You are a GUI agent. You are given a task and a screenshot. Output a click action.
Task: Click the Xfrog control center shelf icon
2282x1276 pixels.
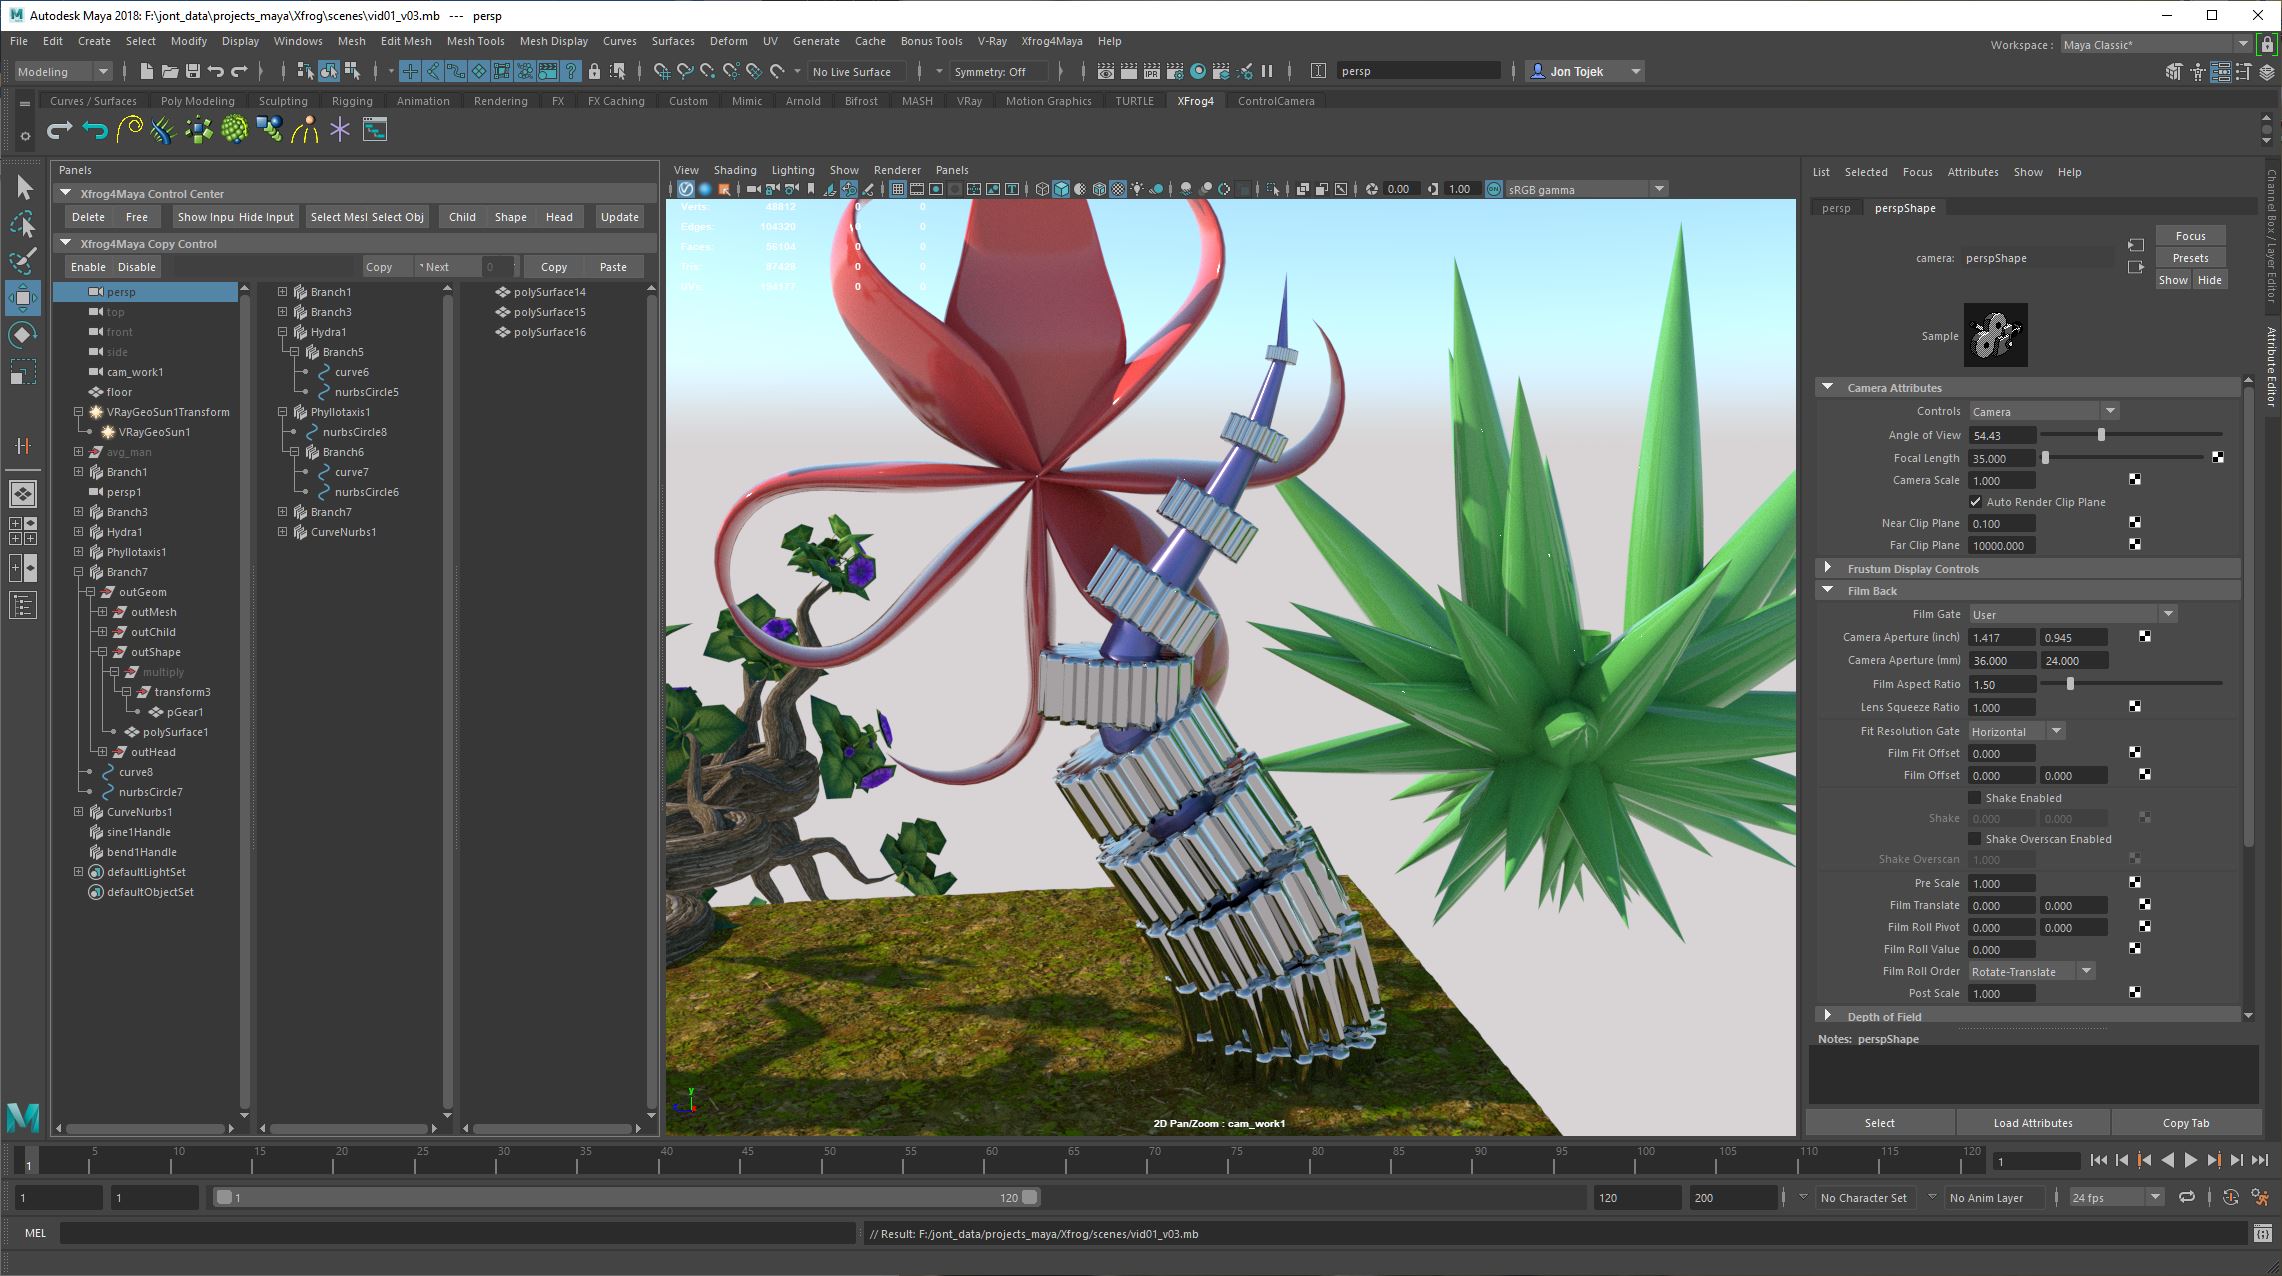point(375,130)
